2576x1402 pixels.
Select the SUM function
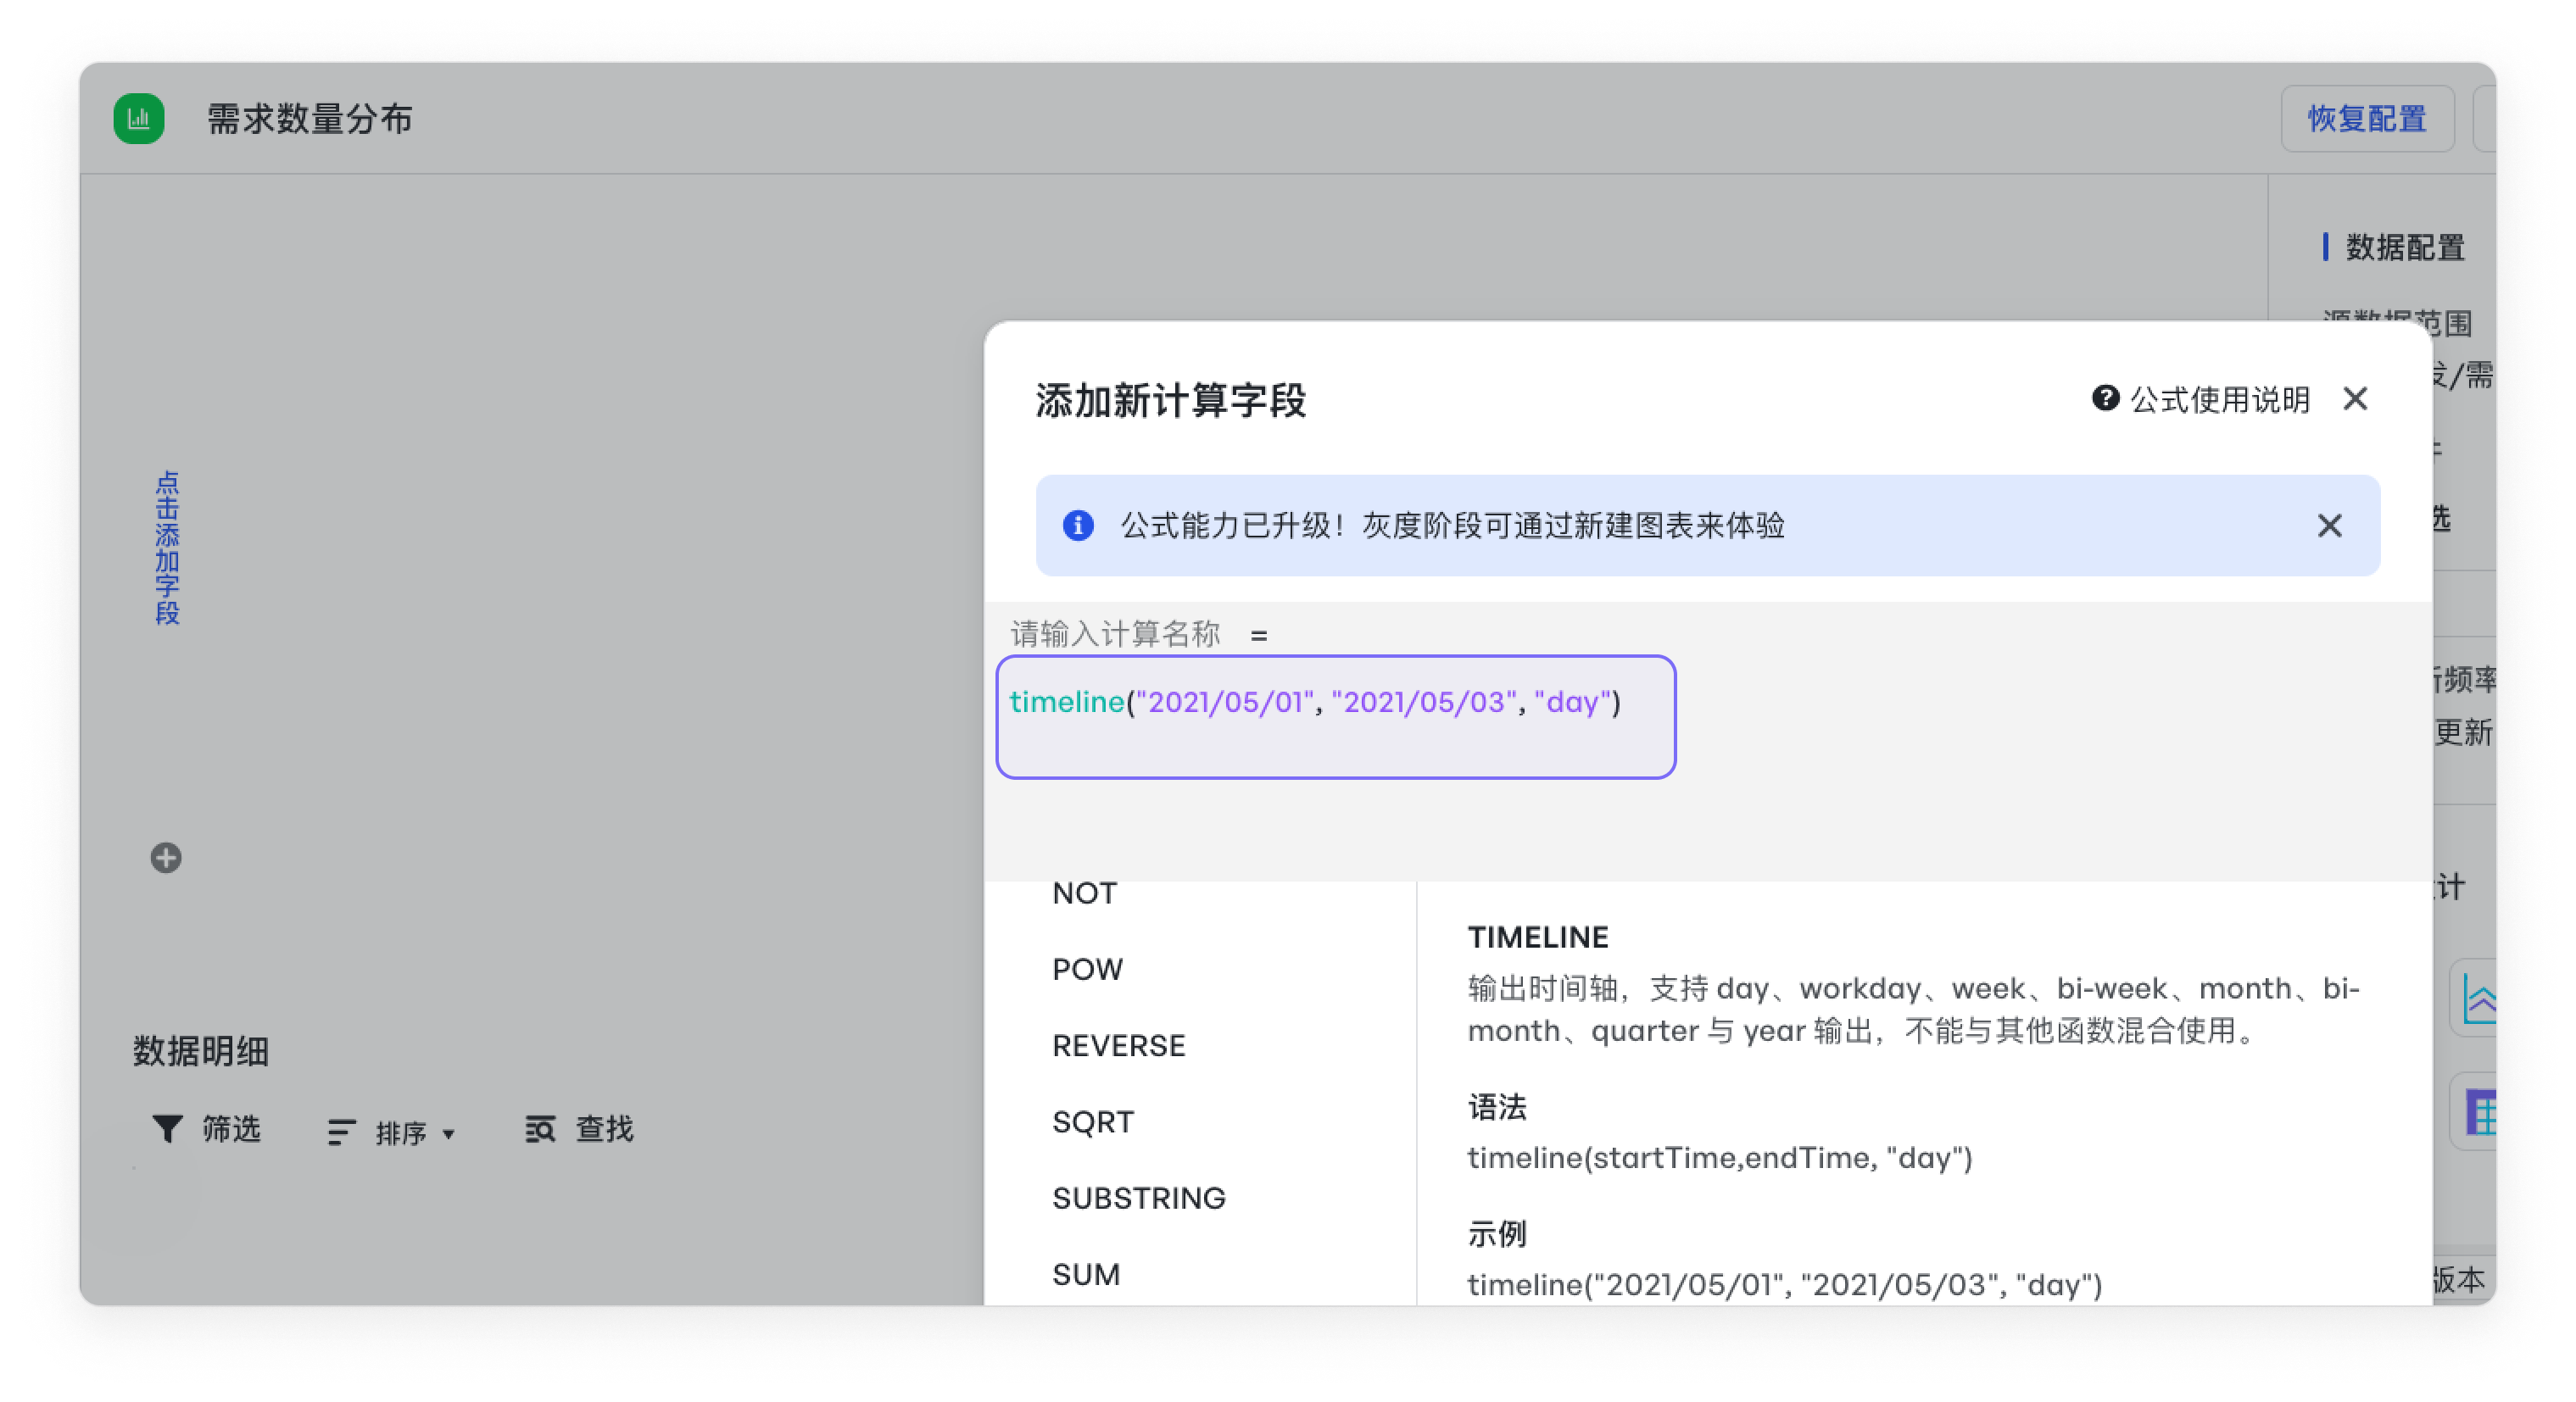pyautogui.click(x=1085, y=1274)
